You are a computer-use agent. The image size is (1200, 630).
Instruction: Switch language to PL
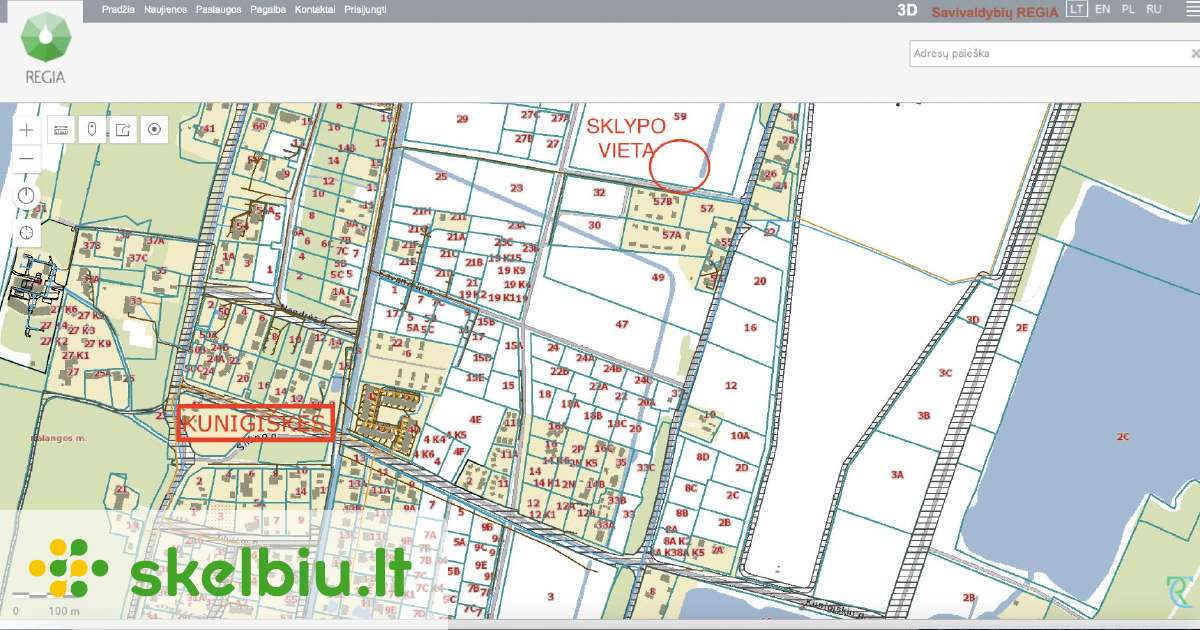1128,9
